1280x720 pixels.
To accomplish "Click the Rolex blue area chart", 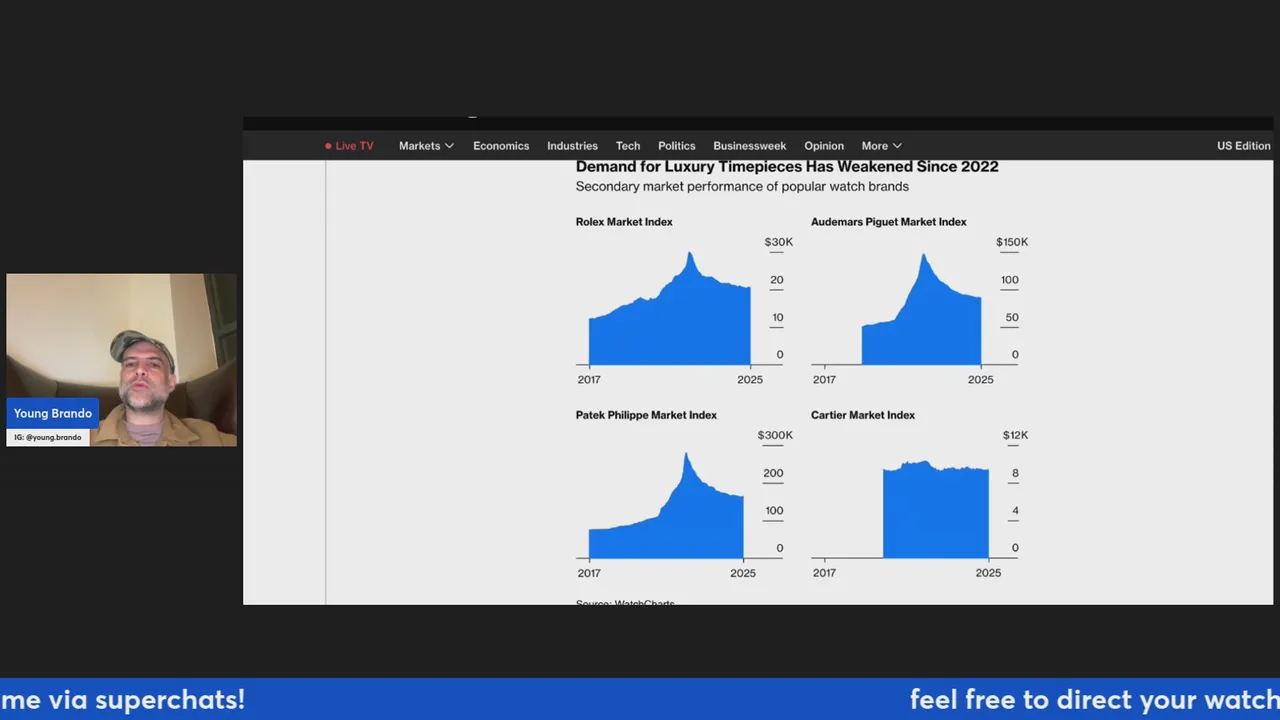I will [x=670, y=320].
